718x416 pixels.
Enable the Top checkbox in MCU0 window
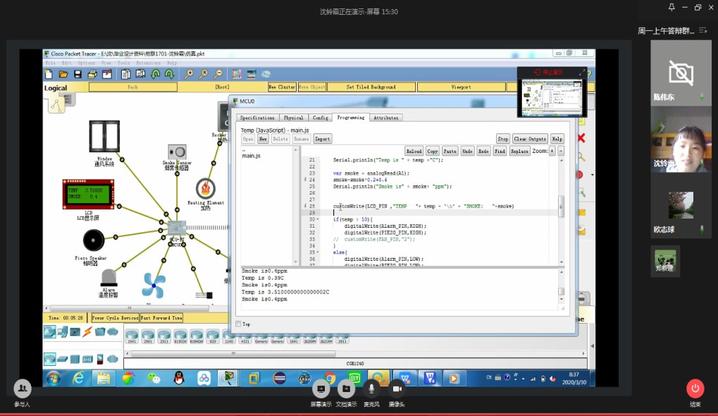click(238, 323)
